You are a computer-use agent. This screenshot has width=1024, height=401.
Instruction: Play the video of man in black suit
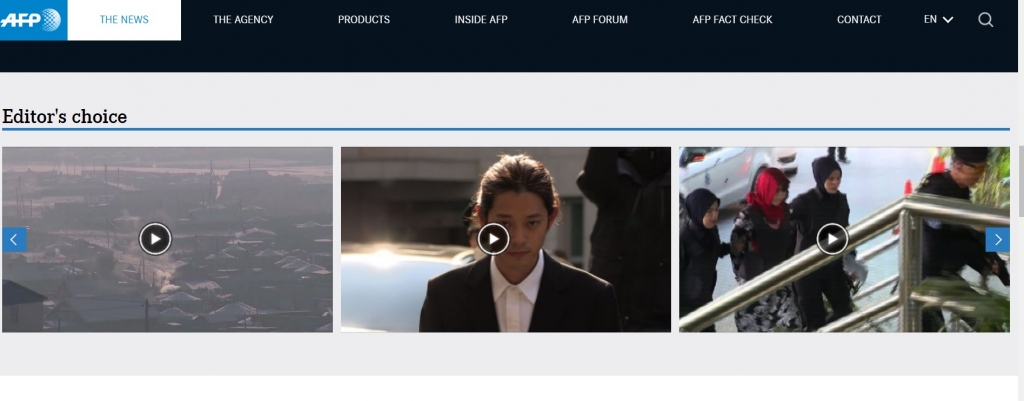(493, 239)
